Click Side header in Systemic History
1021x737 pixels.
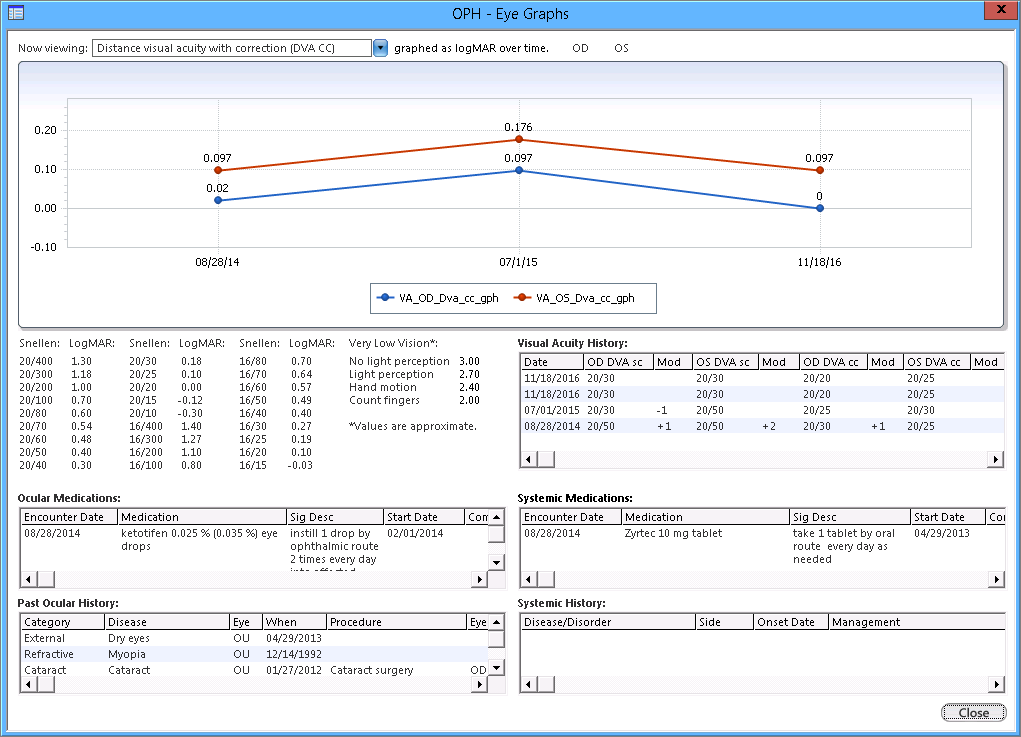click(x=725, y=622)
